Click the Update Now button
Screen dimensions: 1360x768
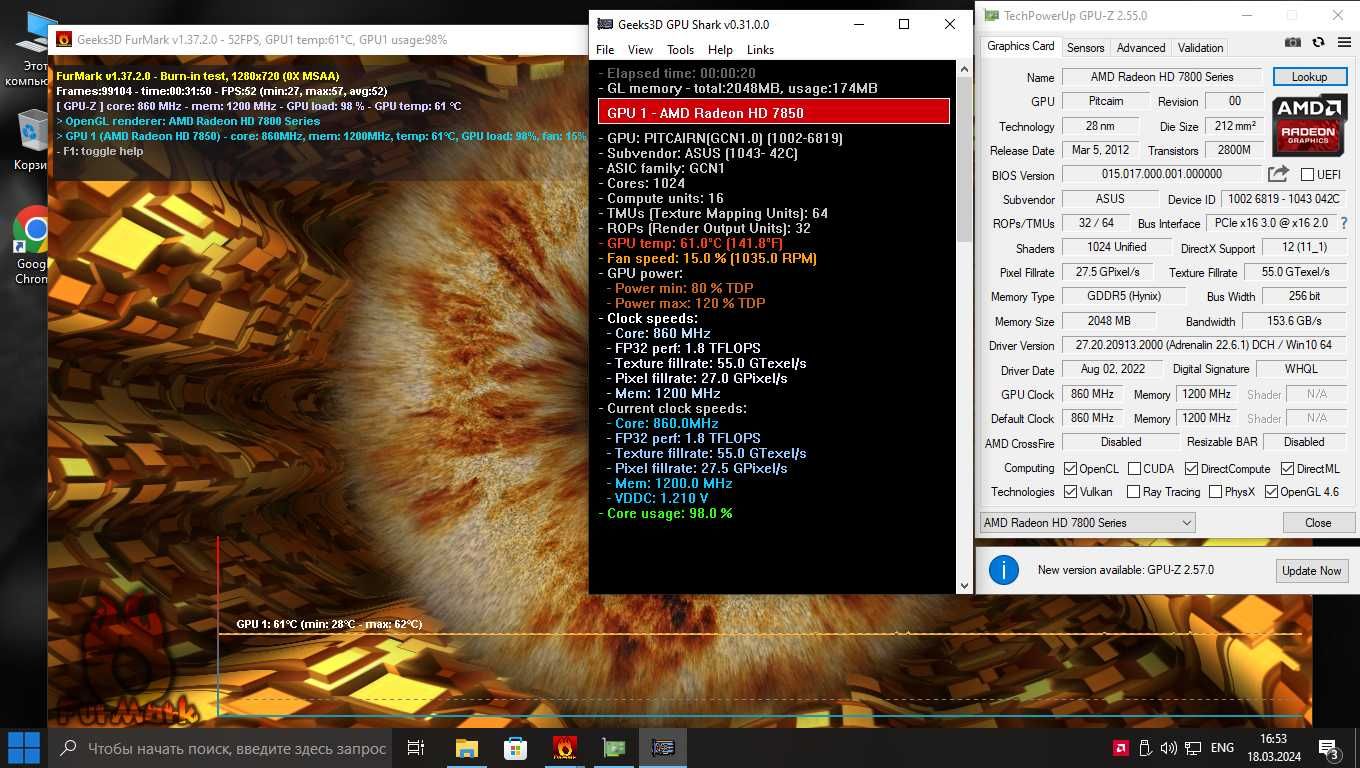[1312, 570]
